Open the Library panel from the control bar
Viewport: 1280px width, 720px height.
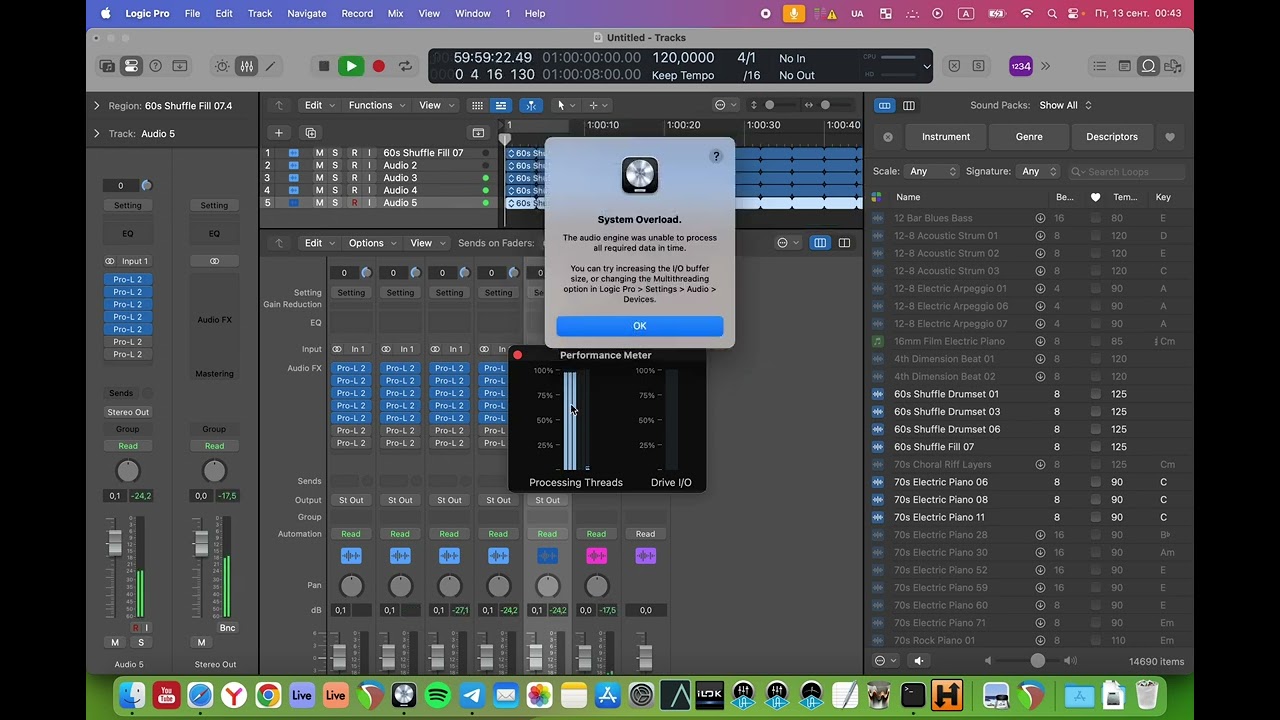[x=107, y=66]
